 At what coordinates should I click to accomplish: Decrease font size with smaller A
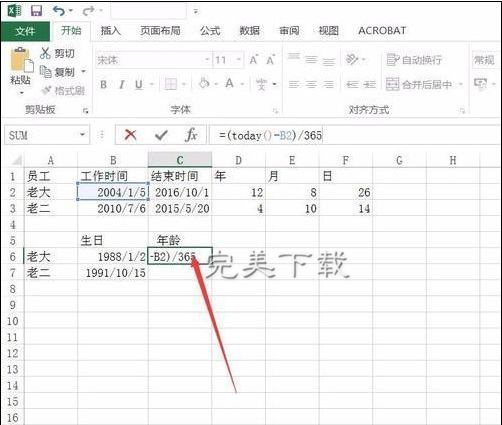270,60
